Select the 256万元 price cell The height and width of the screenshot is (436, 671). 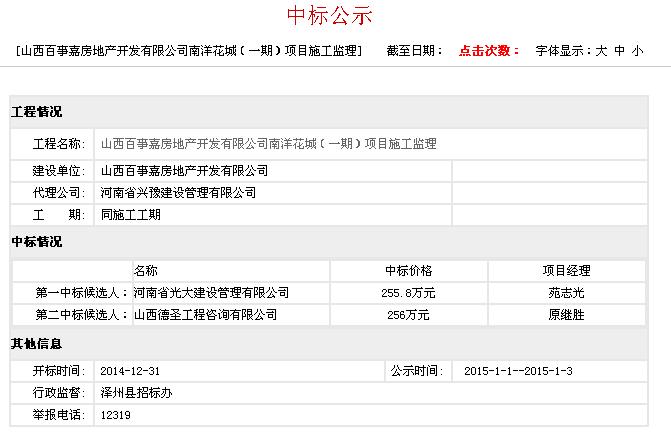(x=408, y=315)
